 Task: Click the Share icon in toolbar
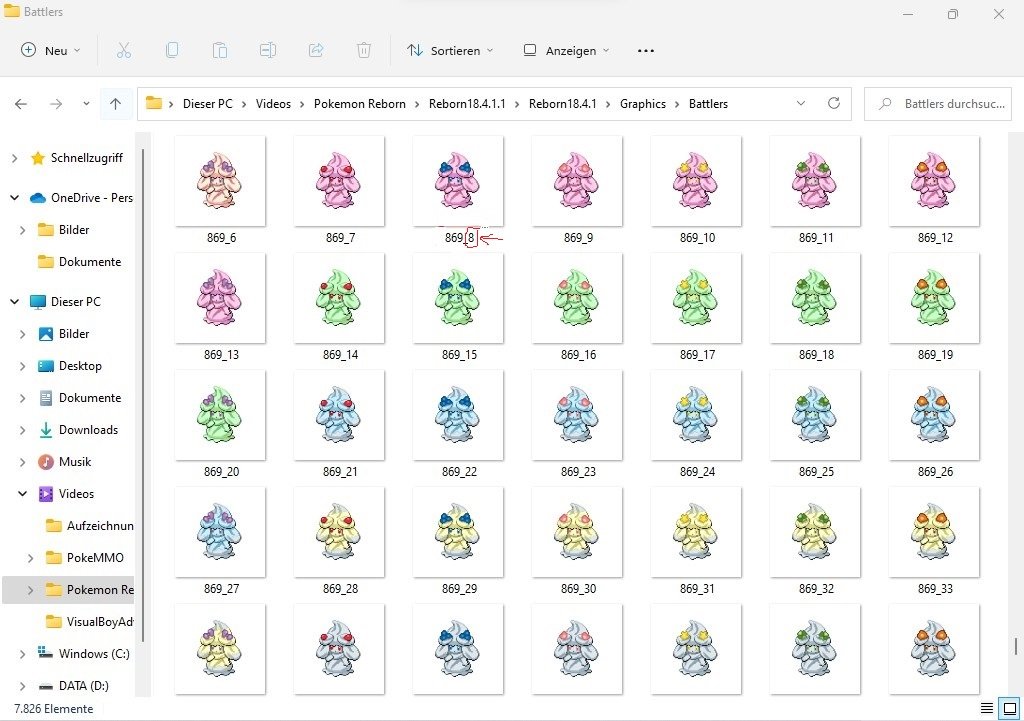[x=316, y=50]
